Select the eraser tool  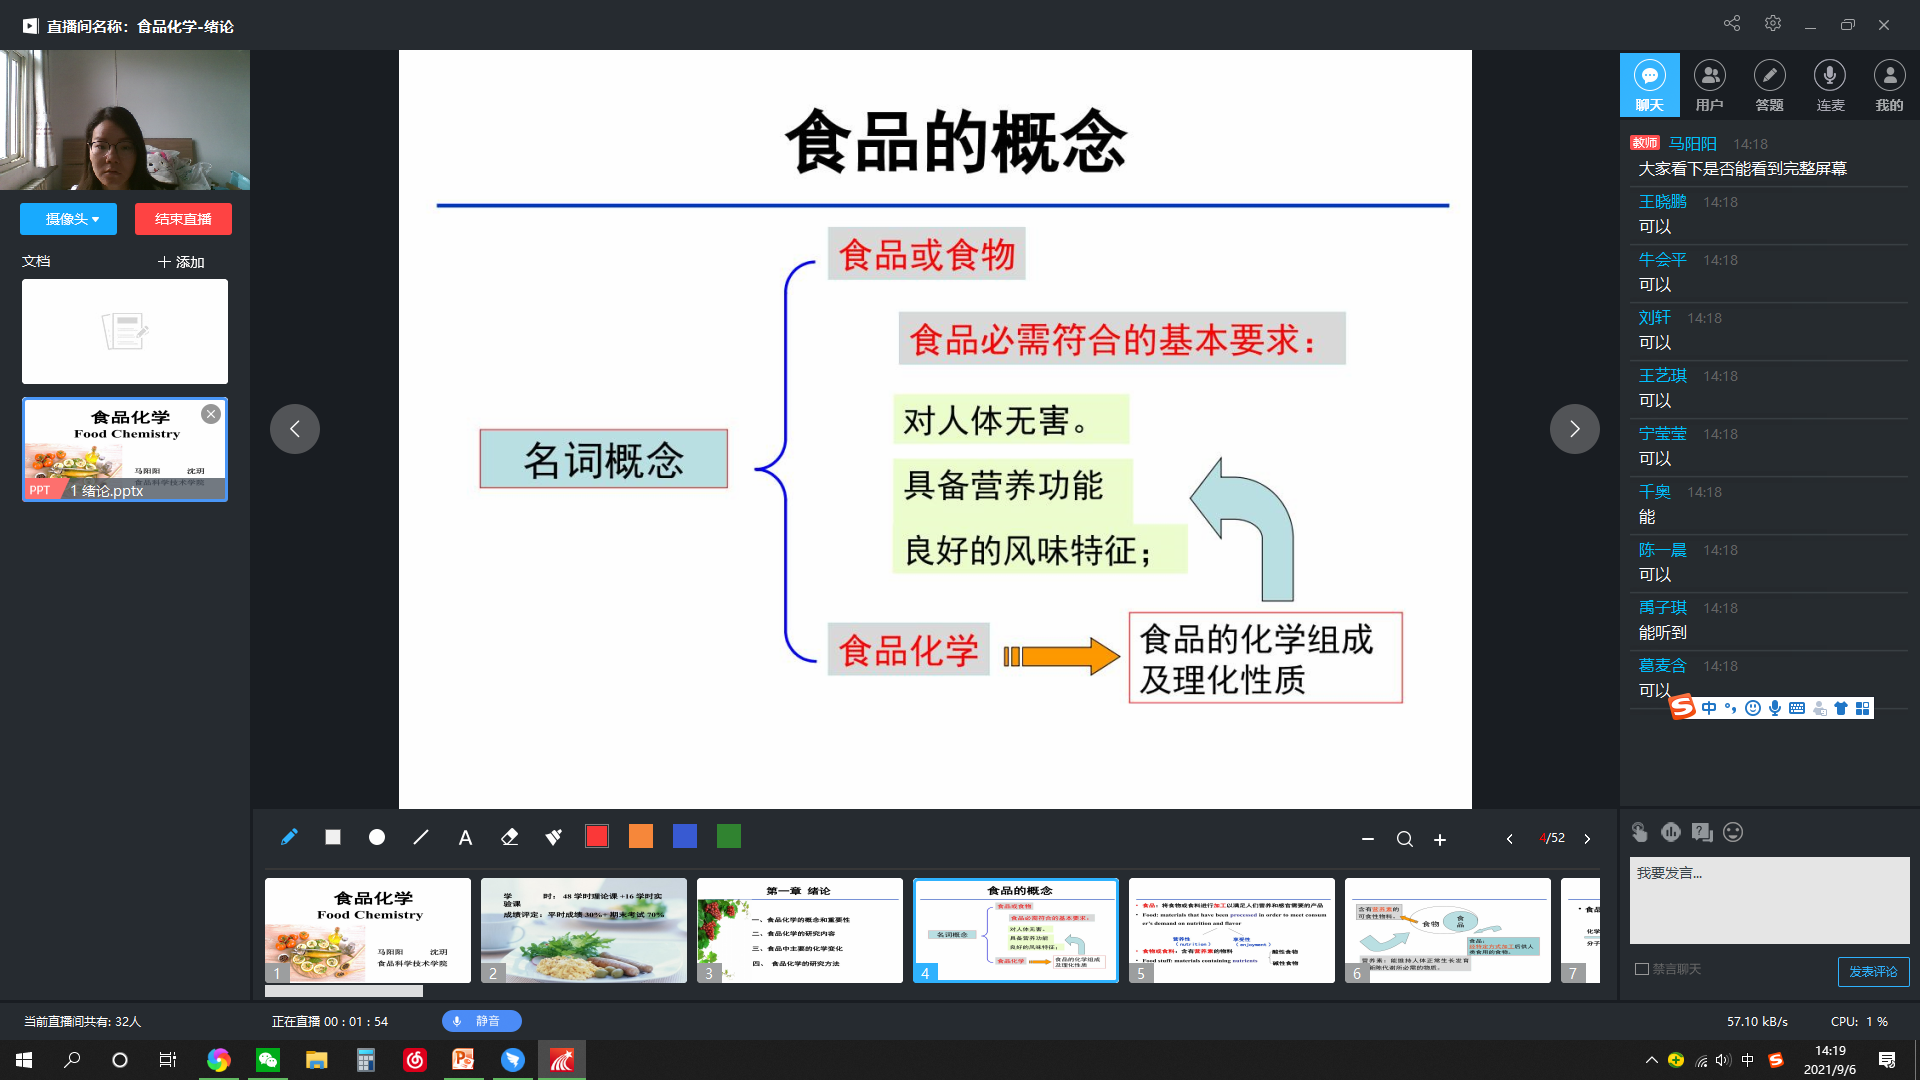coord(509,837)
